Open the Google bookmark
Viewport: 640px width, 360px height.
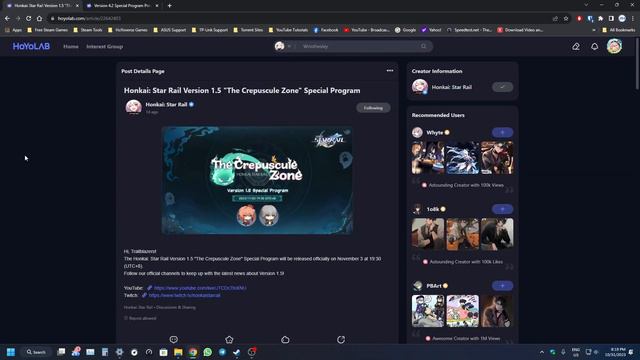click(x=405, y=30)
